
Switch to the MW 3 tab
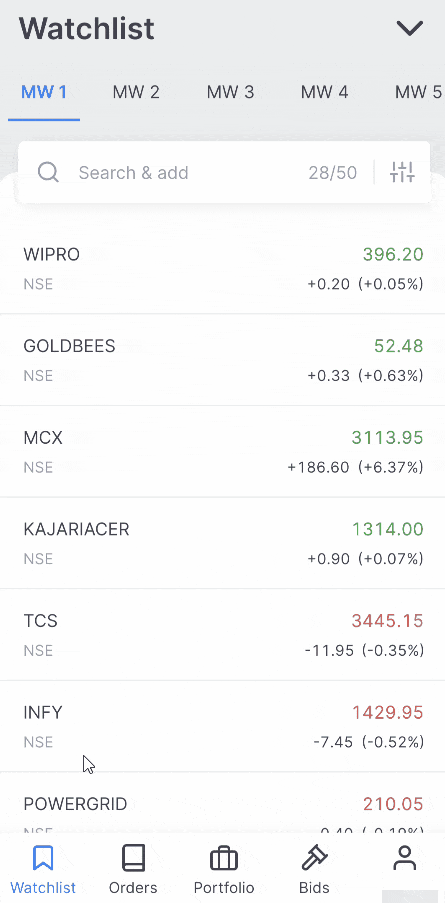230,92
